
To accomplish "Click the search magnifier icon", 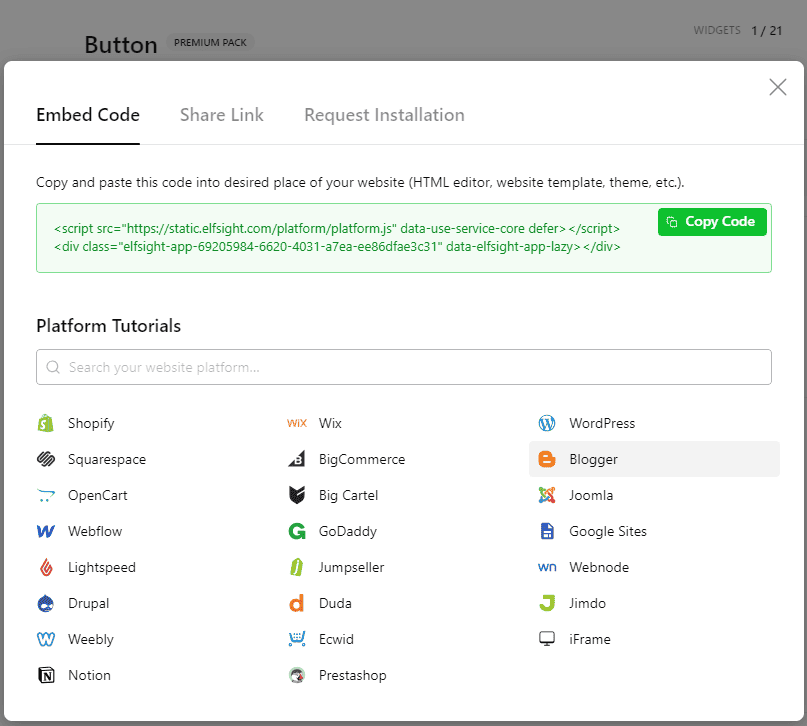I will 53,367.
